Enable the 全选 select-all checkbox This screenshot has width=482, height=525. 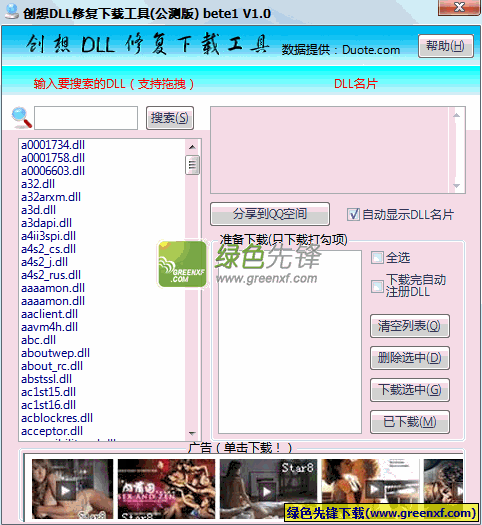377,258
